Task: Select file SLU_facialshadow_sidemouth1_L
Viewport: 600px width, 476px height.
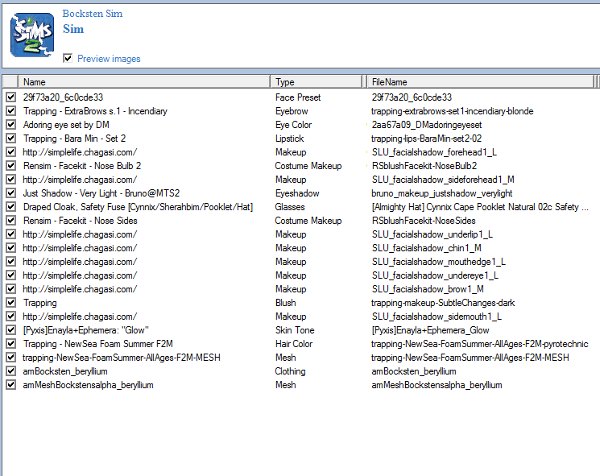Action: (x=437, y=317)
